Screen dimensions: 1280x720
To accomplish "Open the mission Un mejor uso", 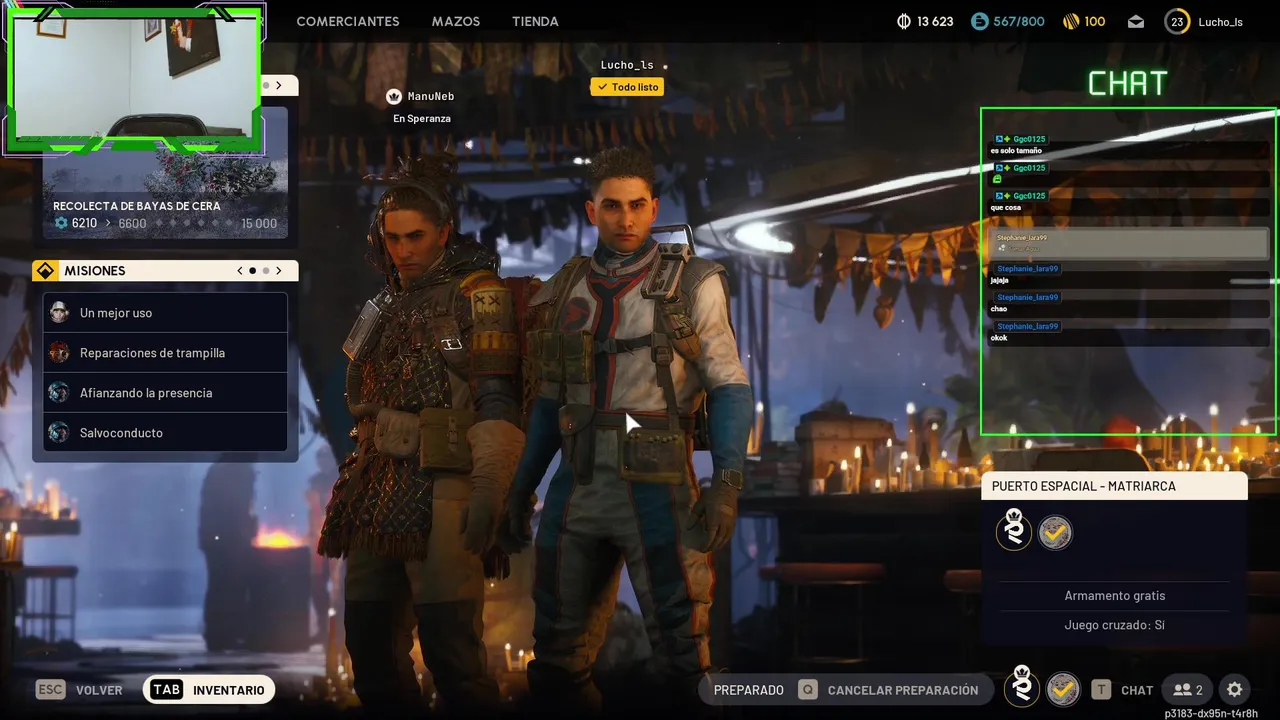I will (165, 313).
